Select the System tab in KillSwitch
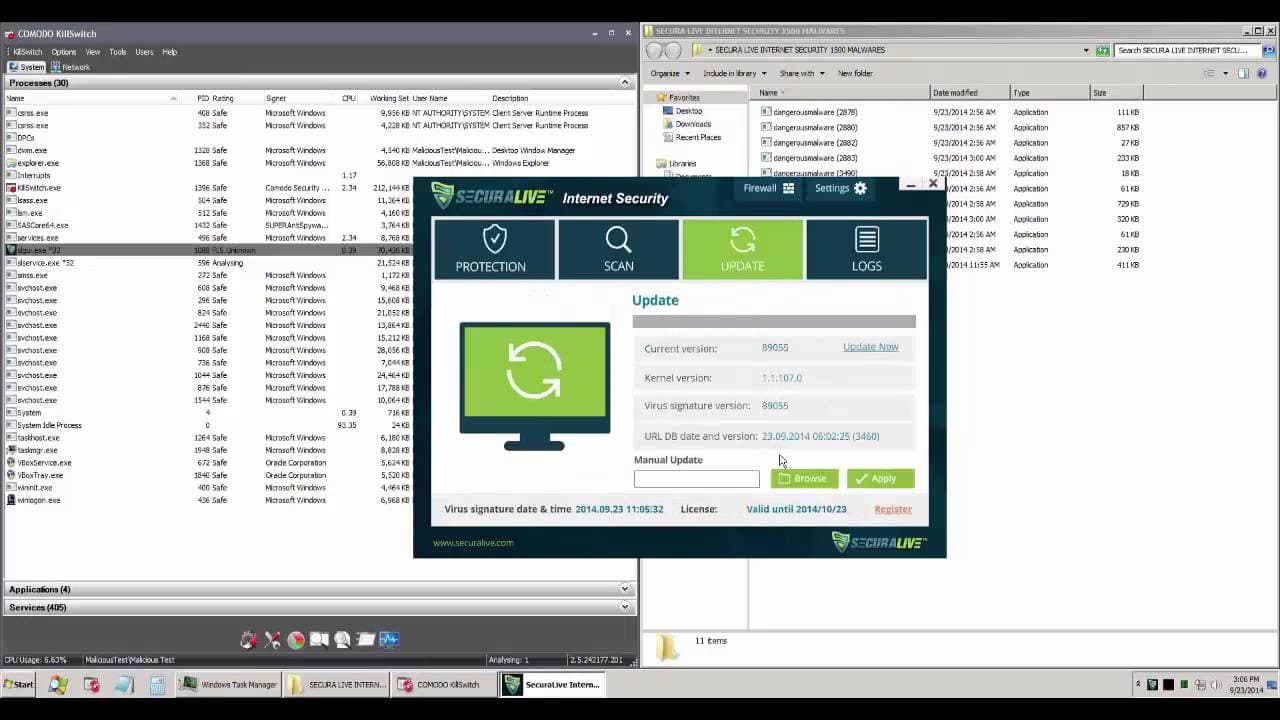 click(27, 67)
